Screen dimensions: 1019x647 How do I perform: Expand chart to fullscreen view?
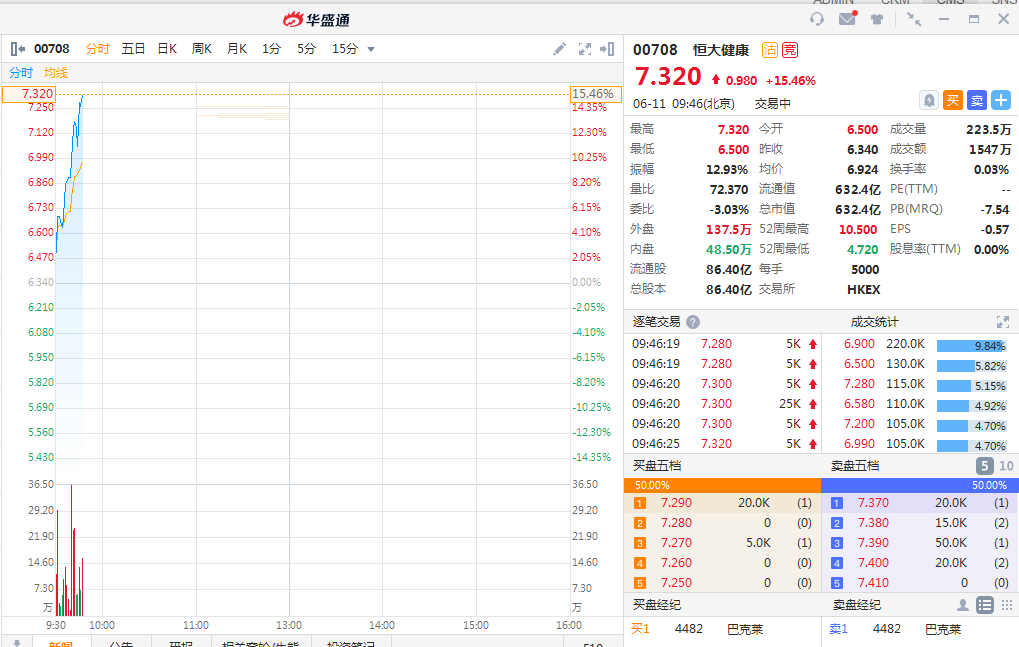585,49
